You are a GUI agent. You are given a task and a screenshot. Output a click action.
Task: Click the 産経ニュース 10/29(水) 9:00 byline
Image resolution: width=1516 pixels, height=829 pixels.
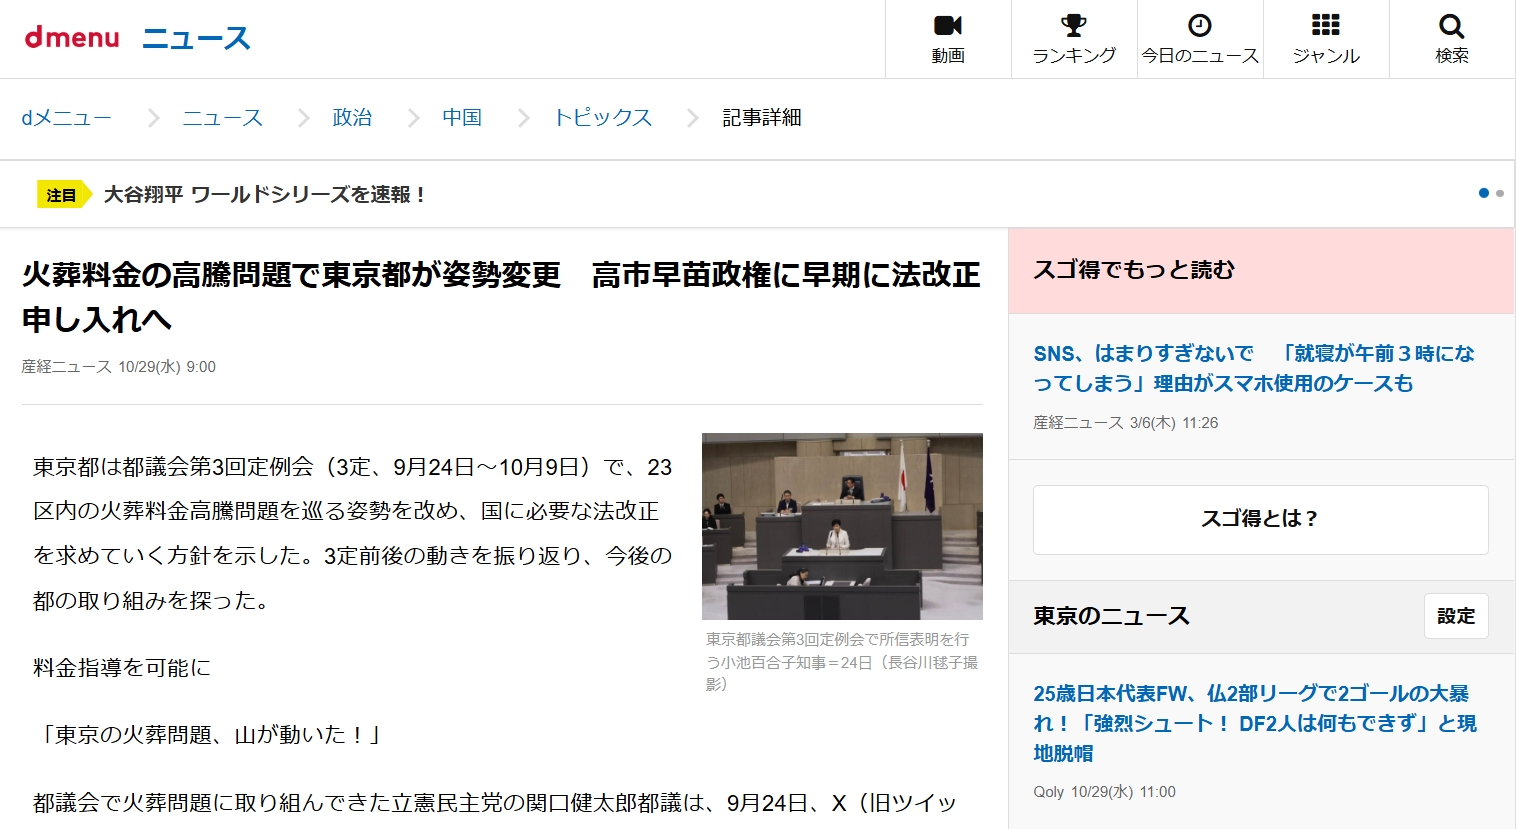[119, 367]
